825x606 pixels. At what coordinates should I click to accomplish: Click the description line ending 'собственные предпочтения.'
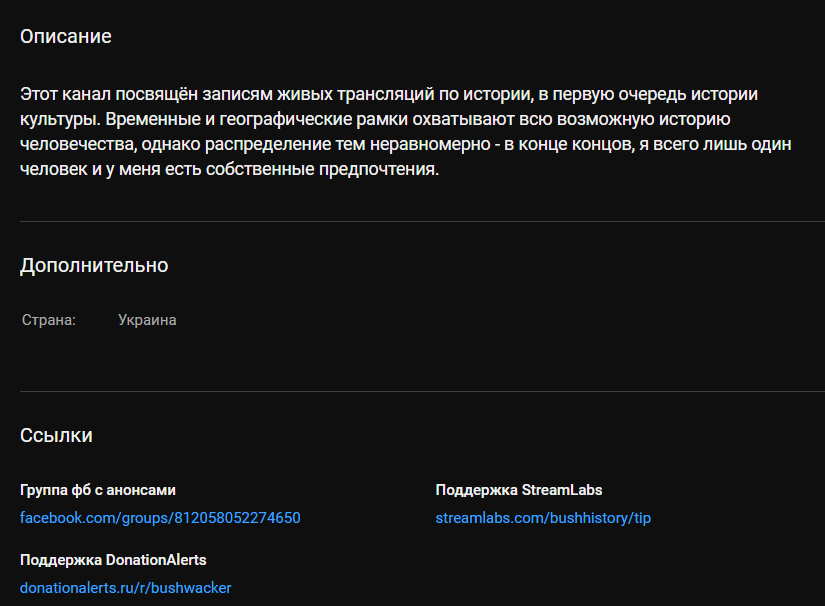[229, 170]
